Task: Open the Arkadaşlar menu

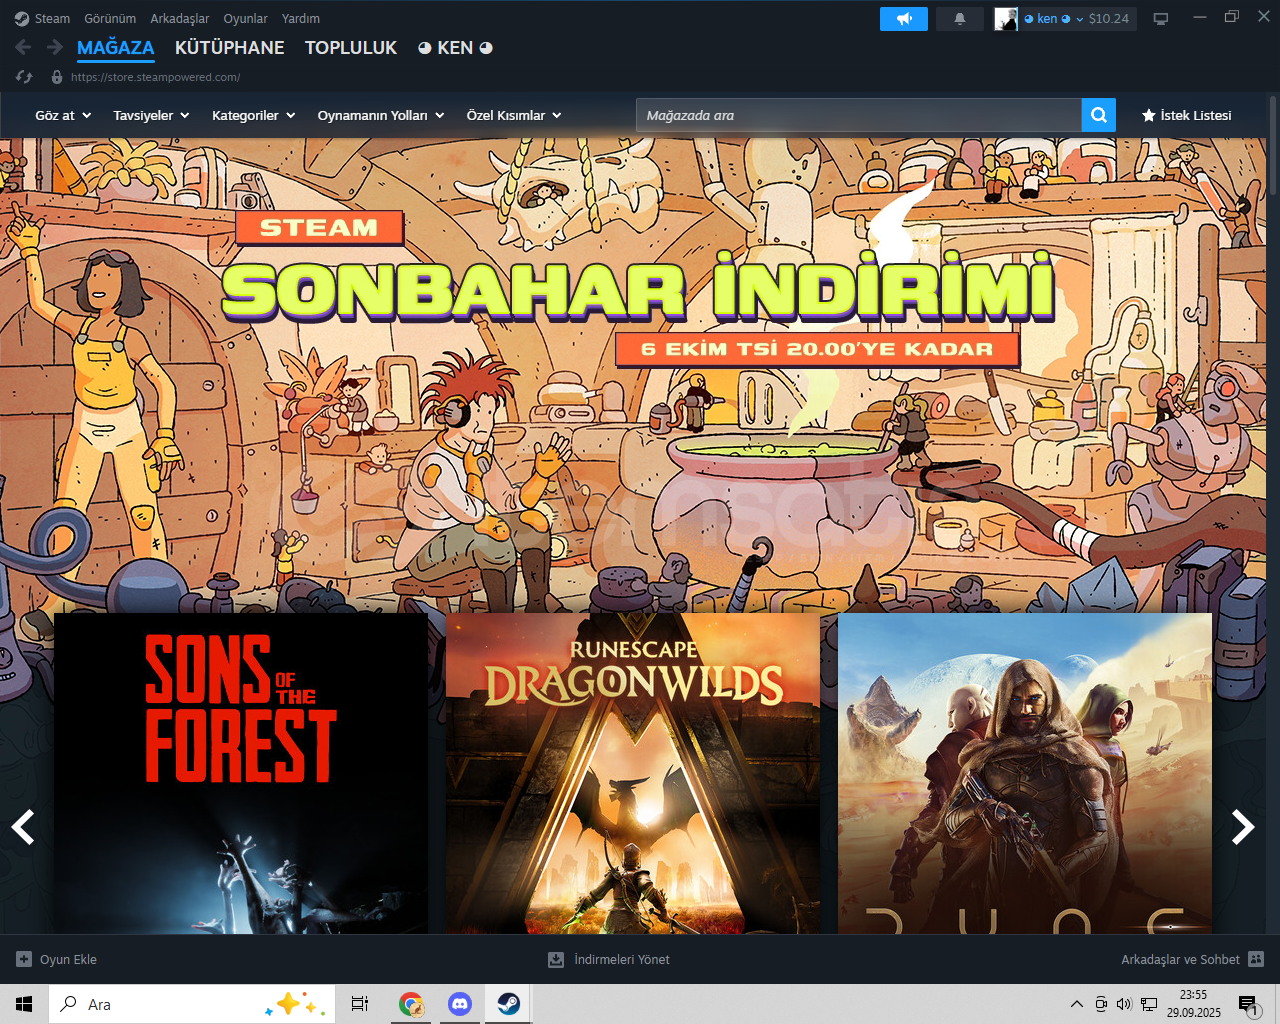Action: coord(180,19)
